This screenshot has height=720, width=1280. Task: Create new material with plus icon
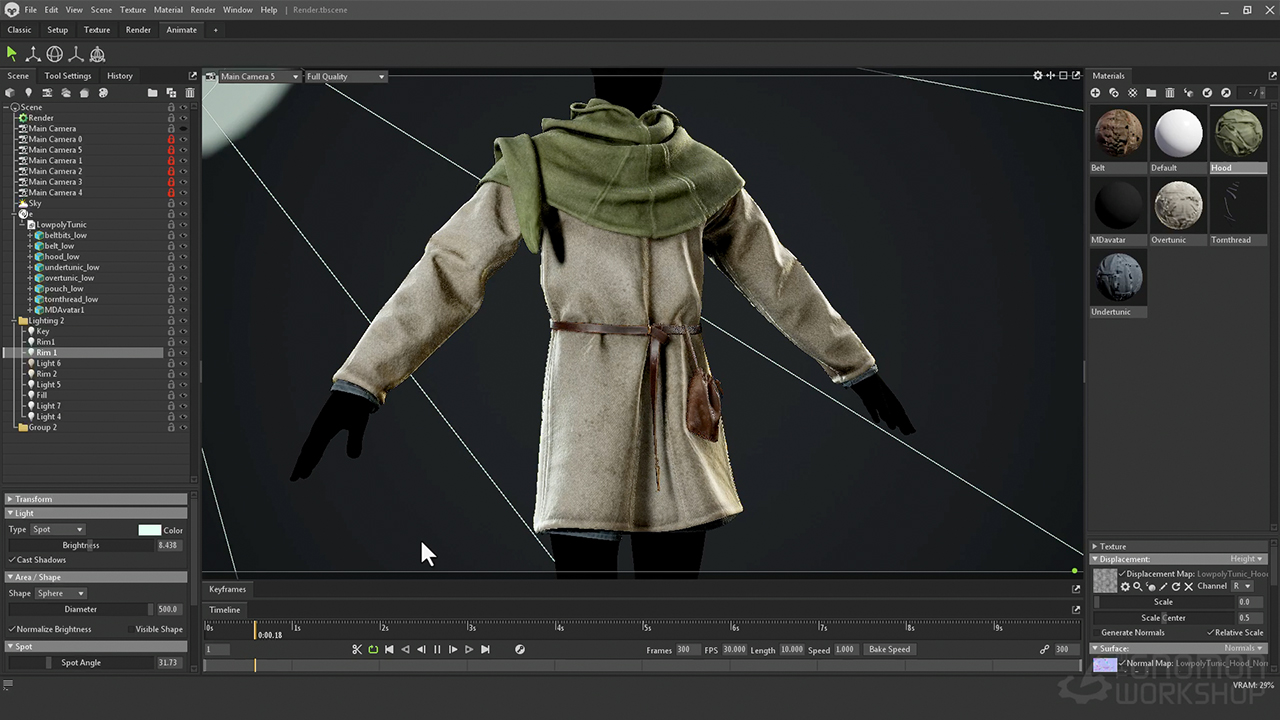pyautogui.click(x=1096, y=93)
